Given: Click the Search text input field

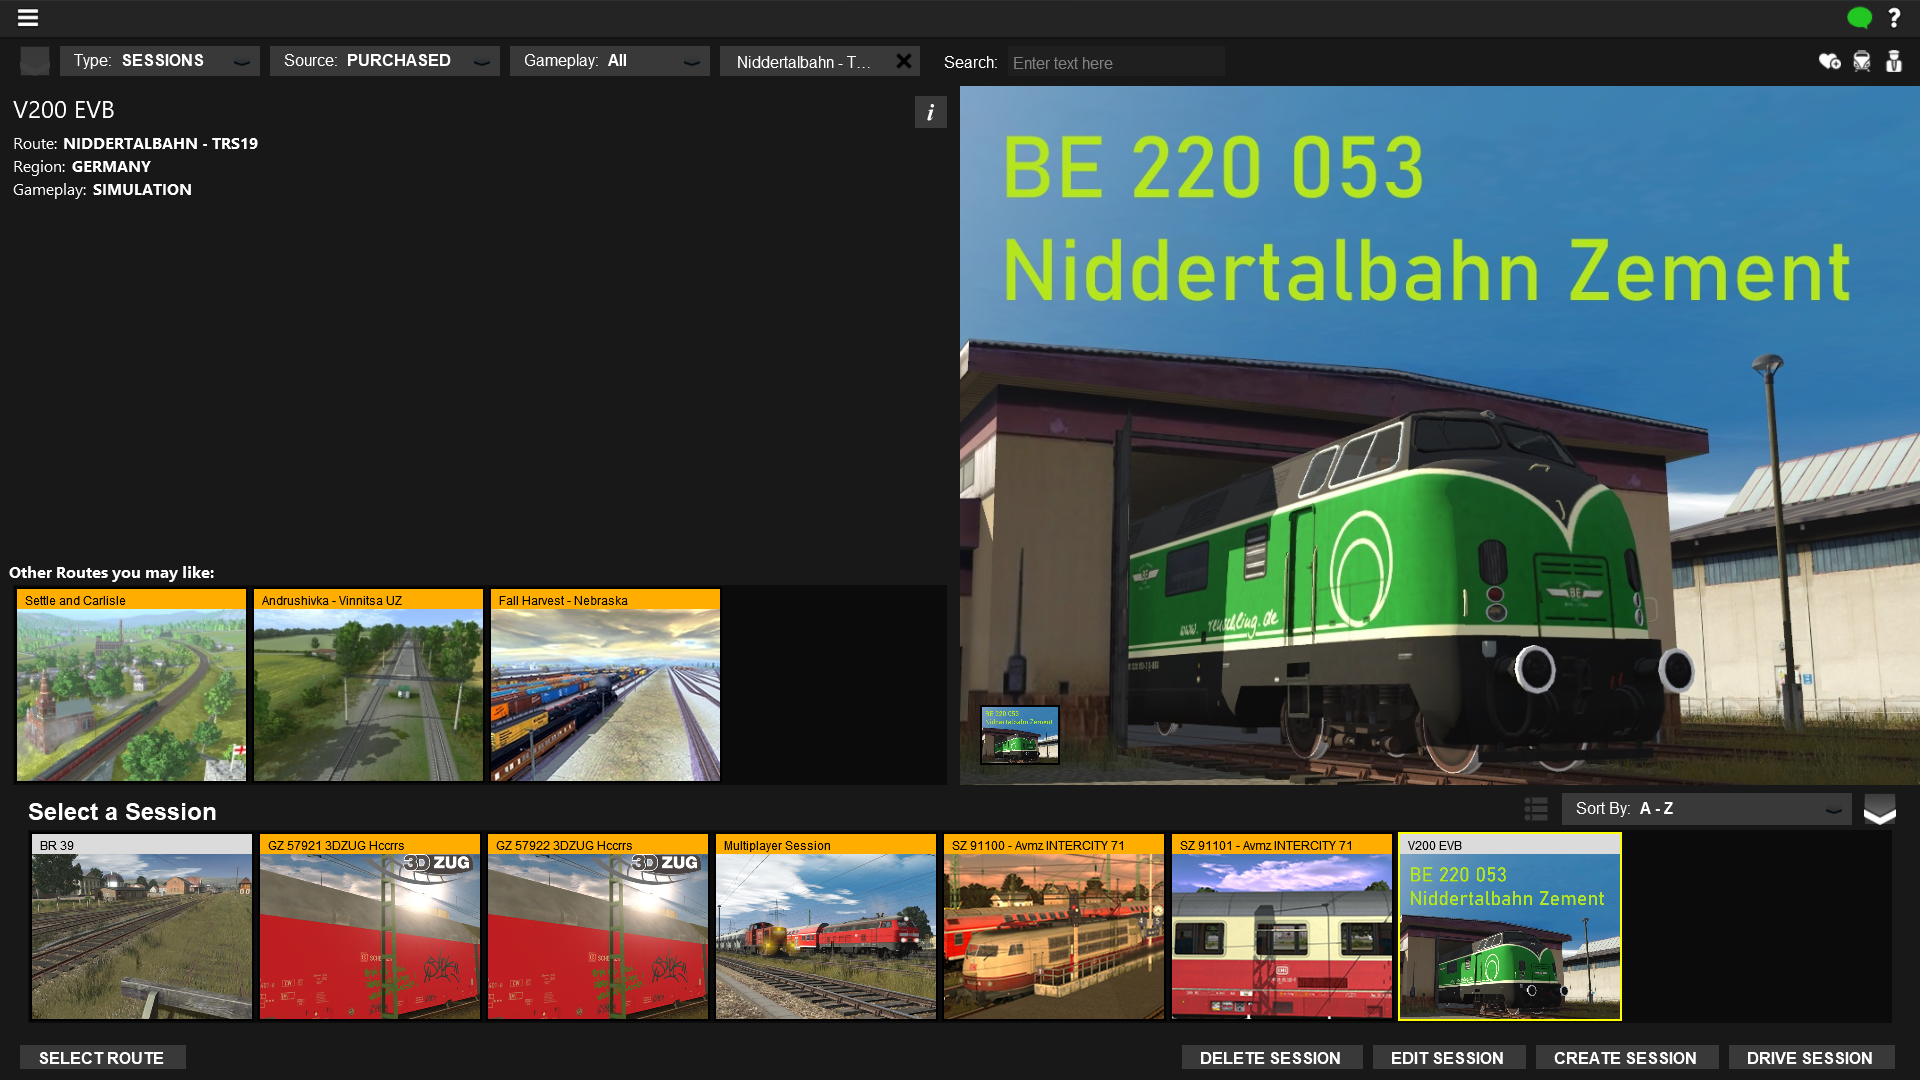Looking at the screenshot, I should [x=1116, y=62].
